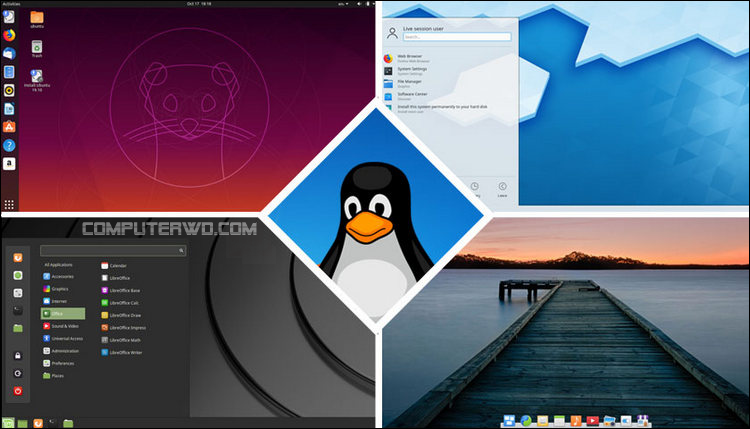This screenshot has width=750, height=429.
Task: Click the Leave tab in KDE launcher
Action: 502,189
